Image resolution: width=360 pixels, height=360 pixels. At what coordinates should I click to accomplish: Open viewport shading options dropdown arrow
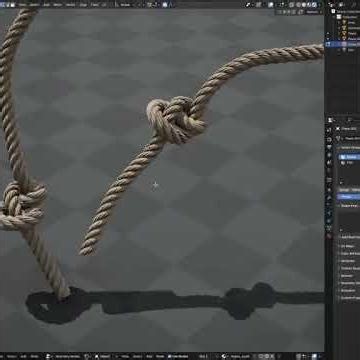(319, 5)
